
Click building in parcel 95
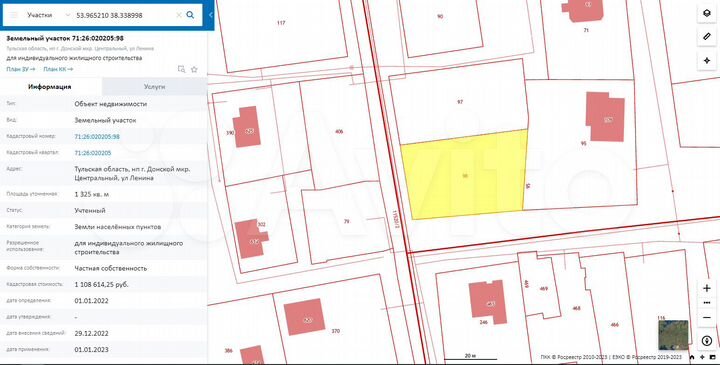(605, 117)
